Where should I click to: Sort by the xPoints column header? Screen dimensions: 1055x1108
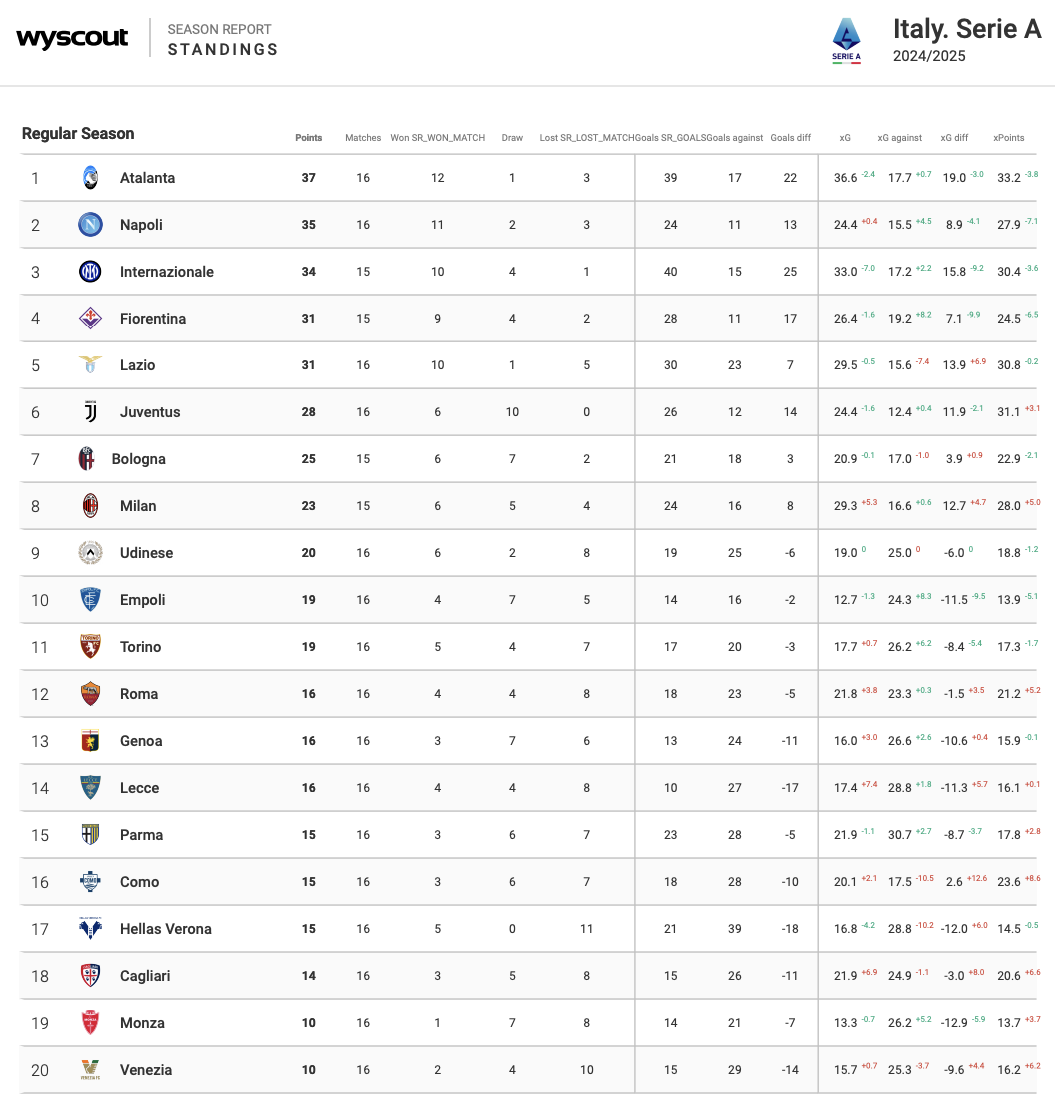pyautogui.click(x=1008, y=138)
